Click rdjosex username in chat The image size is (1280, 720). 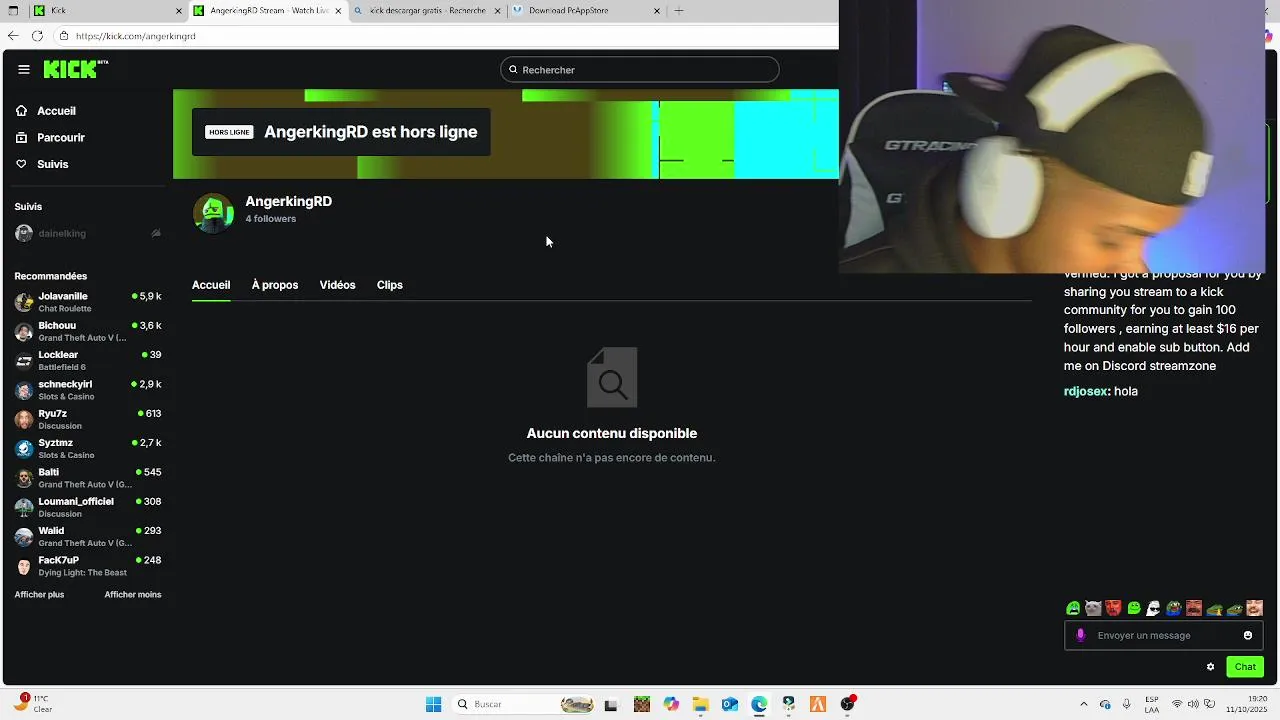(1086, 392)
